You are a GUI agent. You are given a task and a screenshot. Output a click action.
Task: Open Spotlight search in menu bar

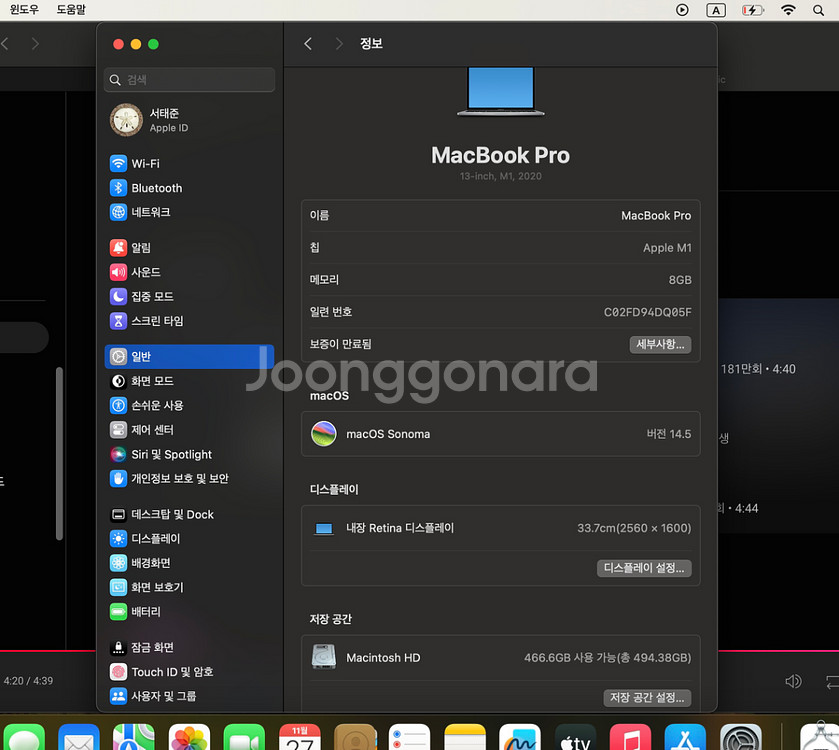[x=819, y=10]
